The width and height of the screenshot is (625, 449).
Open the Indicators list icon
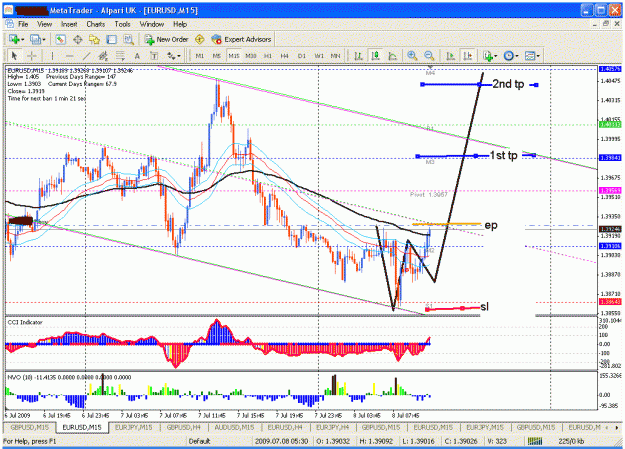[487, 56]
